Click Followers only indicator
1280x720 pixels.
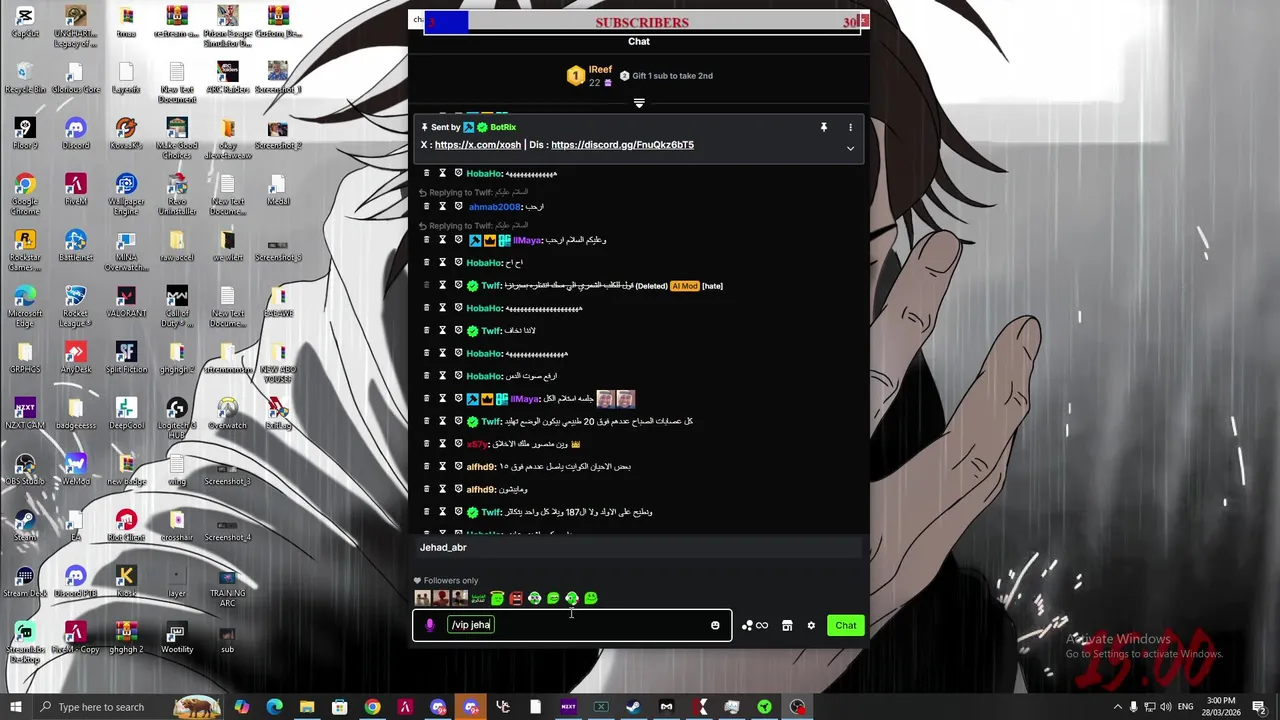446,580
